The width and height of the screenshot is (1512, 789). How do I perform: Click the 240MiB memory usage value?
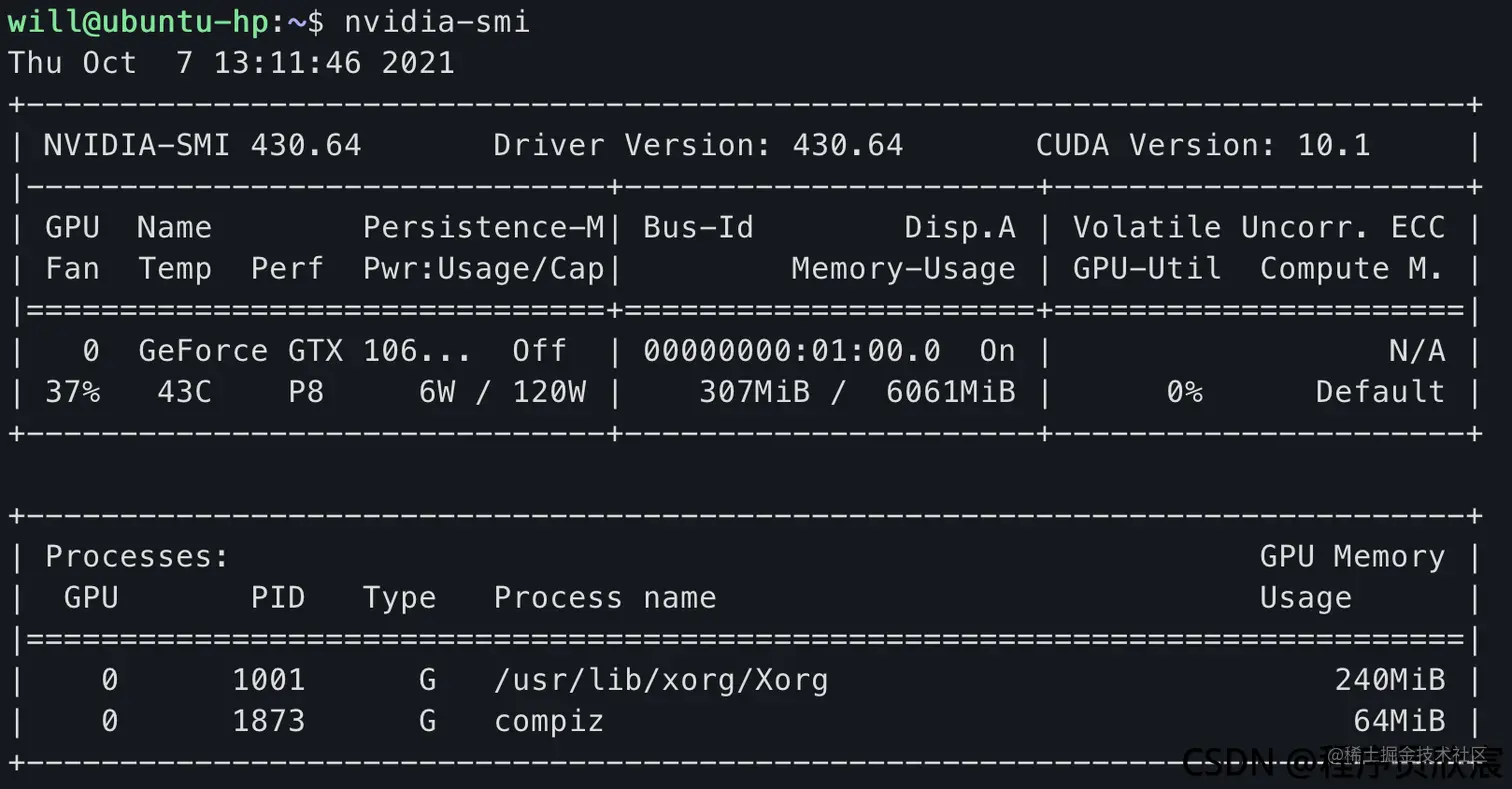click(1390, 680)
